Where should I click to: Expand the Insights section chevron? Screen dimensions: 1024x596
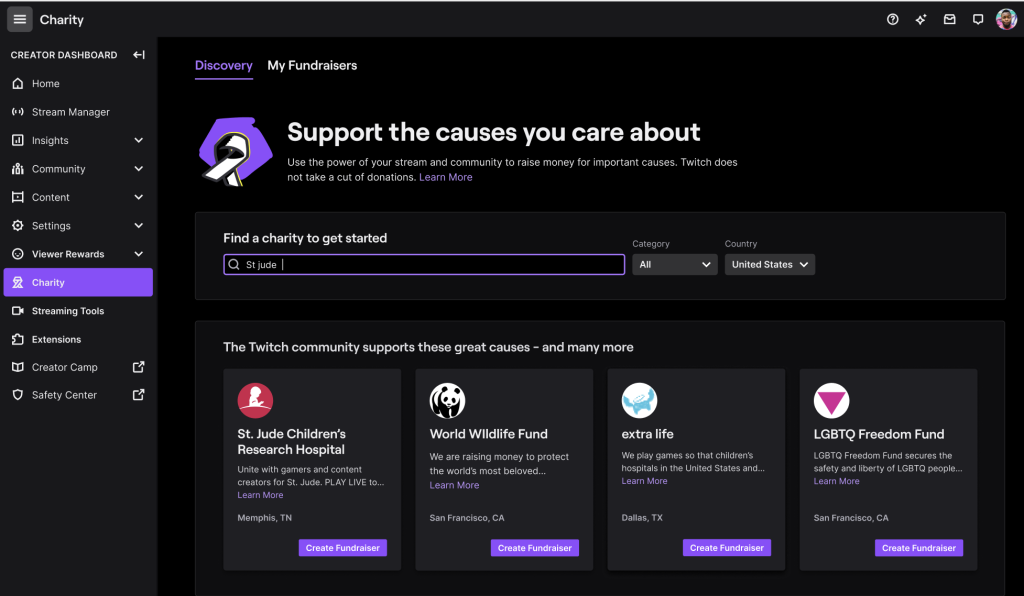[138, 140]
